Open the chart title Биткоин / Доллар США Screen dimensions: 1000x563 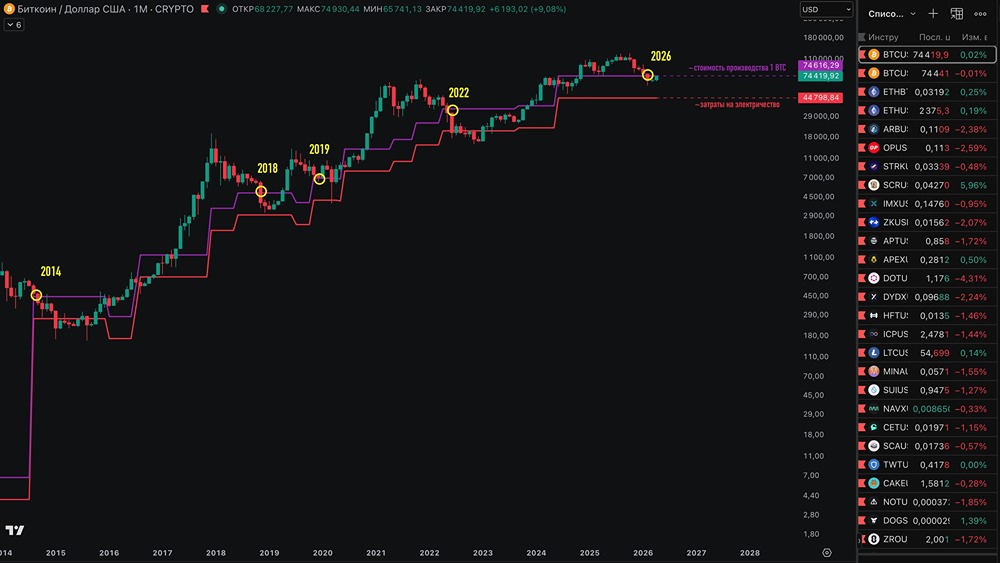click(105, 9)
